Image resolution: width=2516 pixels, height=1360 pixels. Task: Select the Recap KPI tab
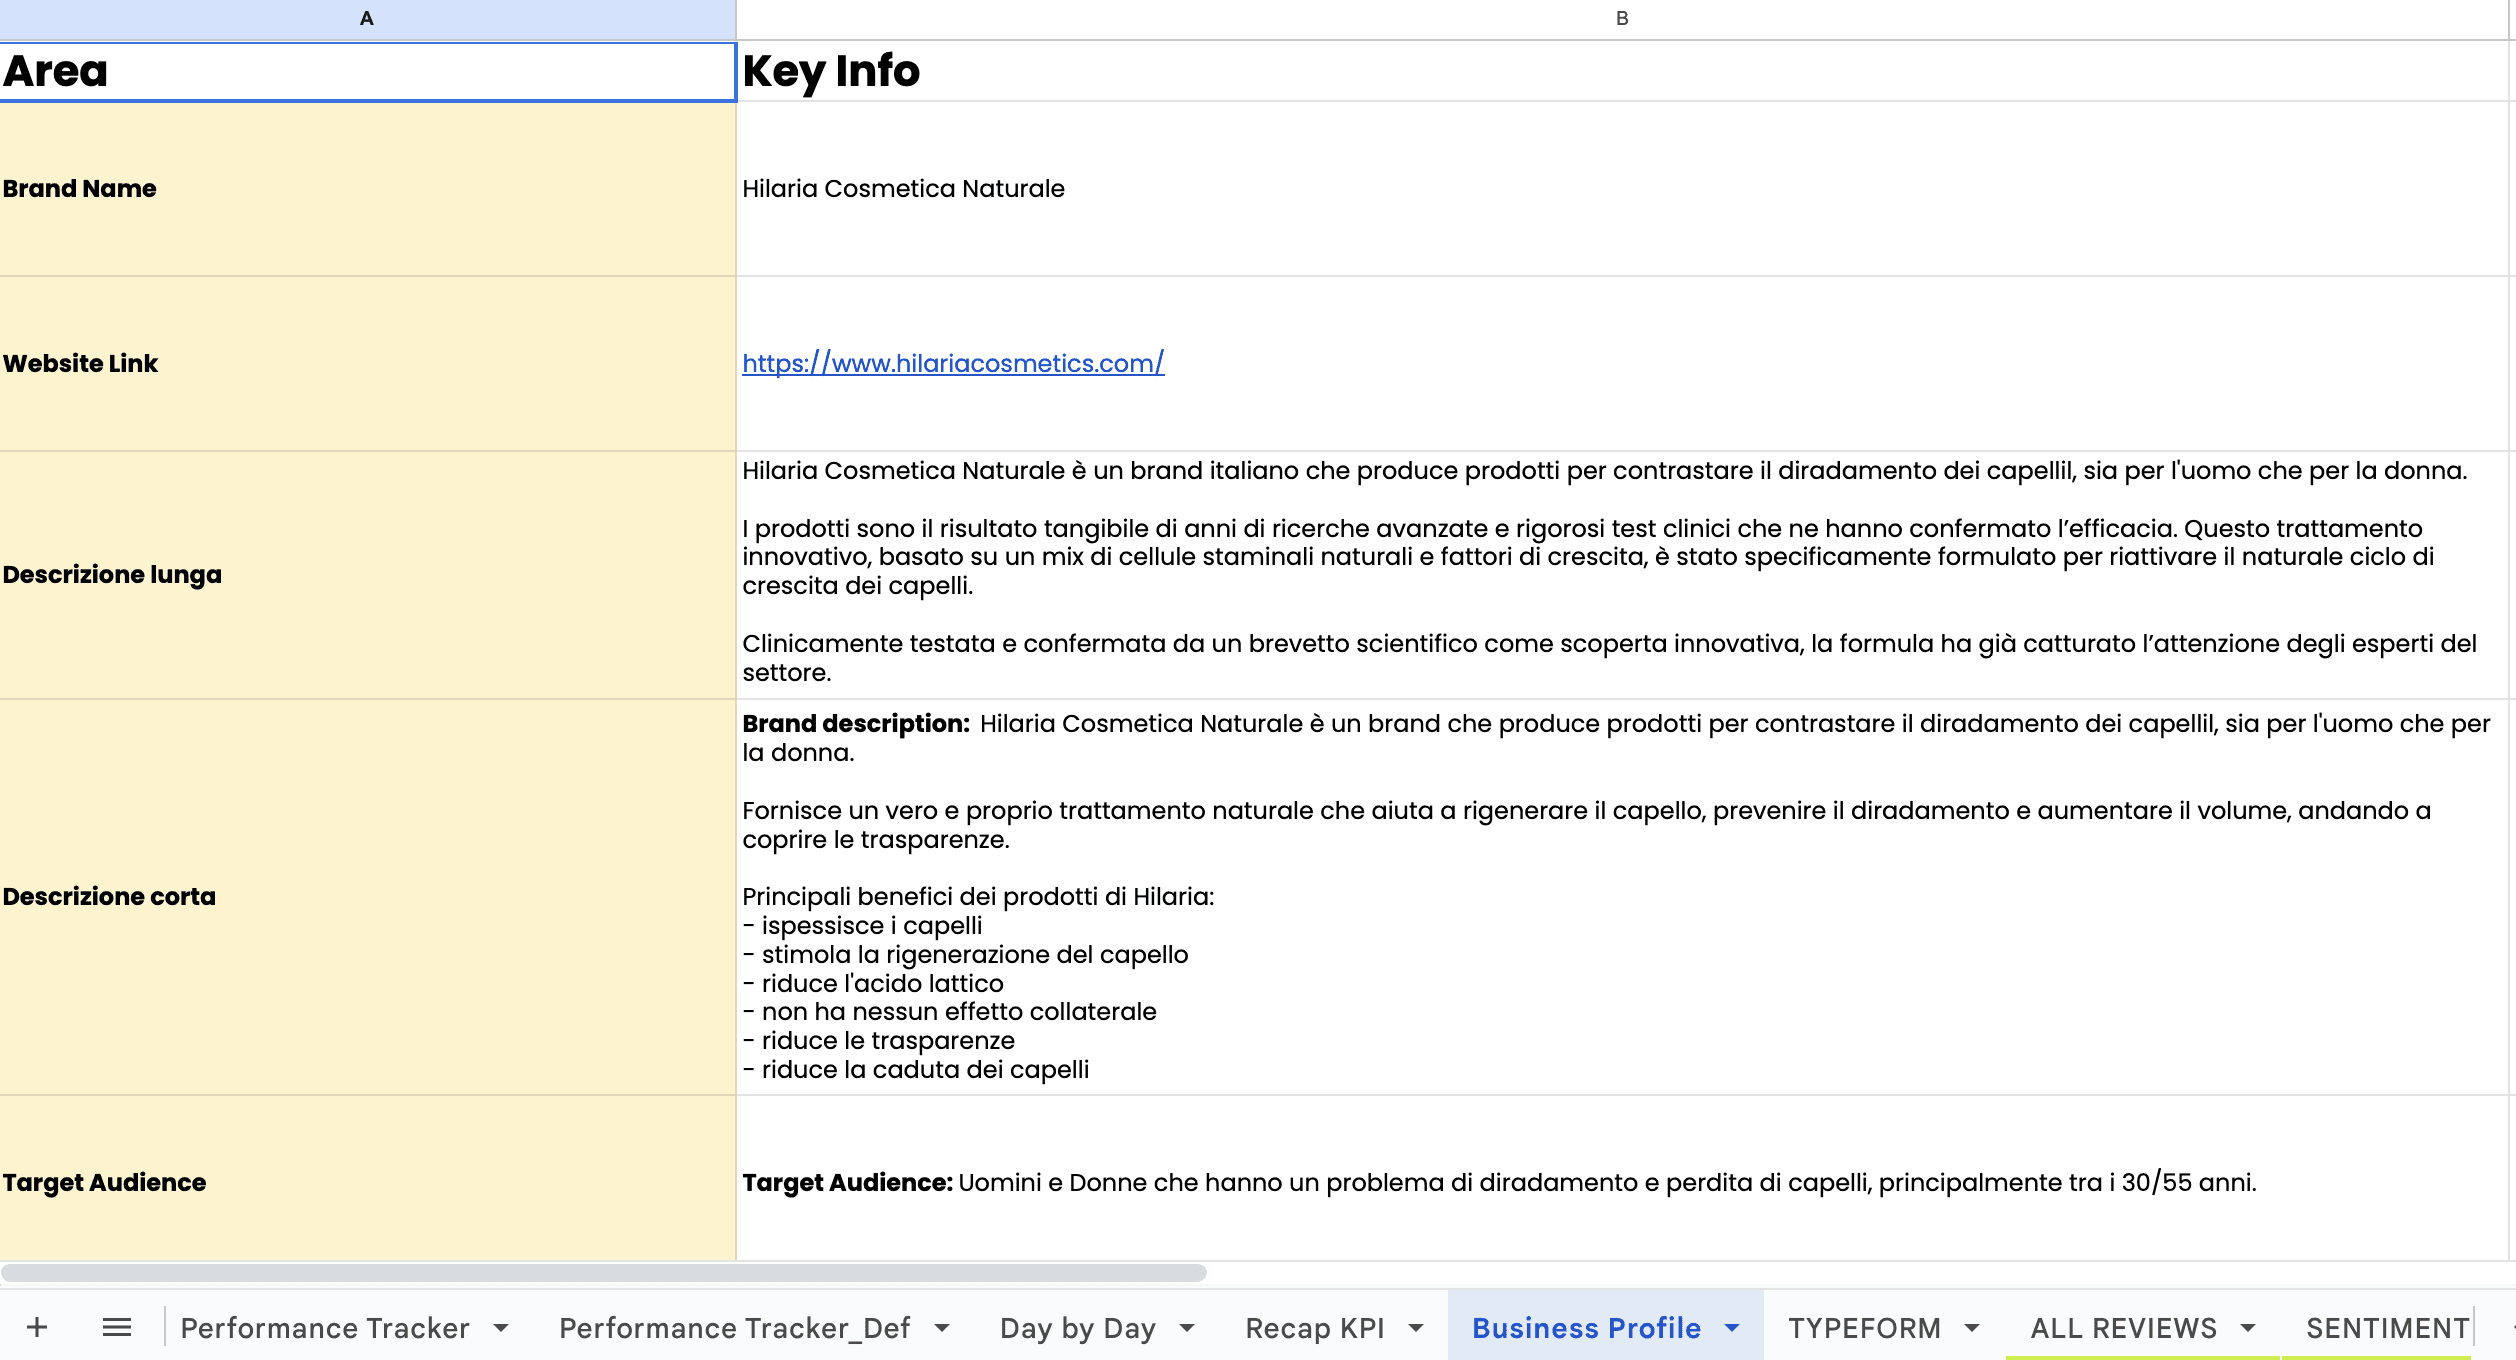[x=1315, y=1327]
